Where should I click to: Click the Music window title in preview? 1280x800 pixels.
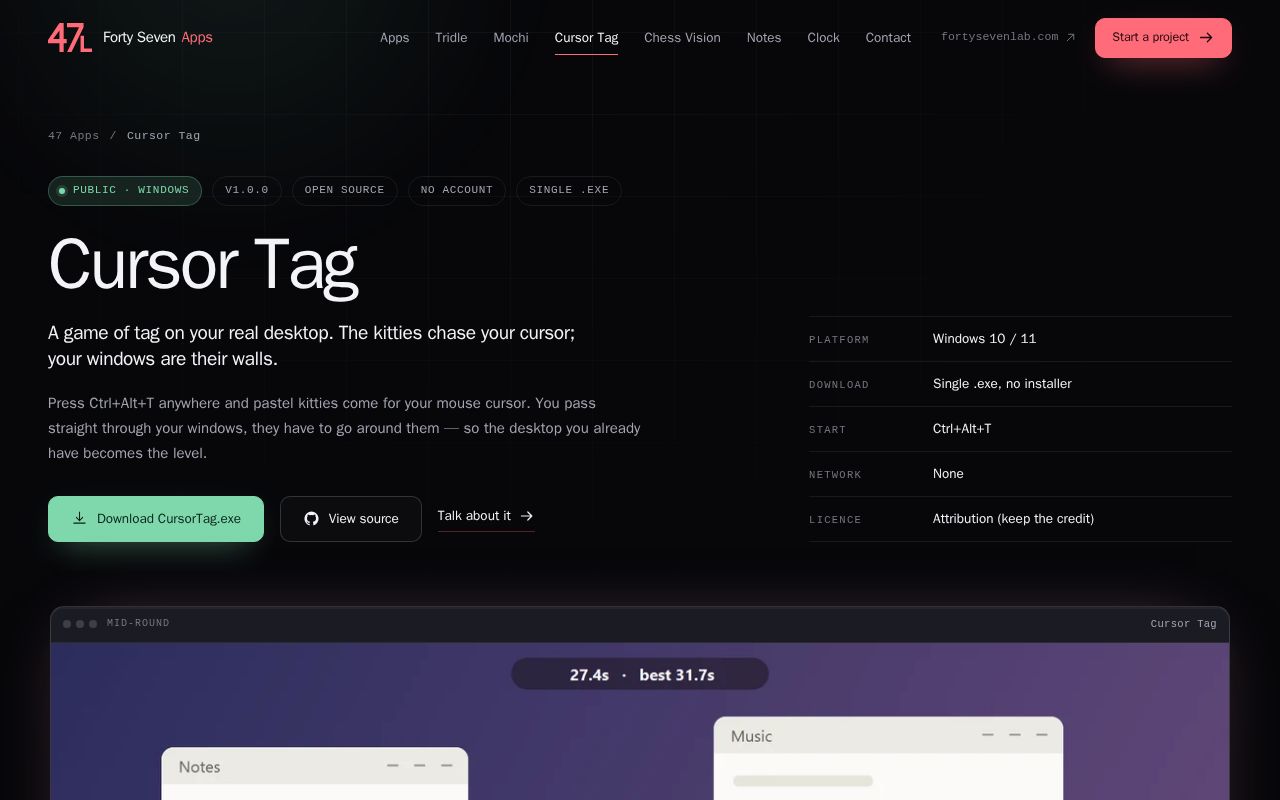pyautogui.click(x=751, y=736)
